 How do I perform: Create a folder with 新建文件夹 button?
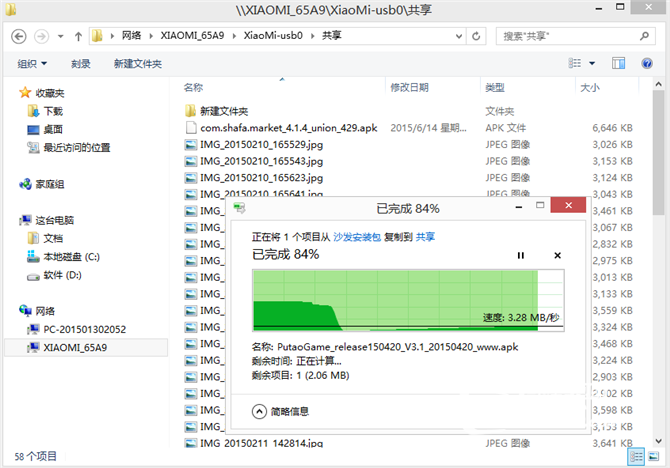click(x=137, y=64)
